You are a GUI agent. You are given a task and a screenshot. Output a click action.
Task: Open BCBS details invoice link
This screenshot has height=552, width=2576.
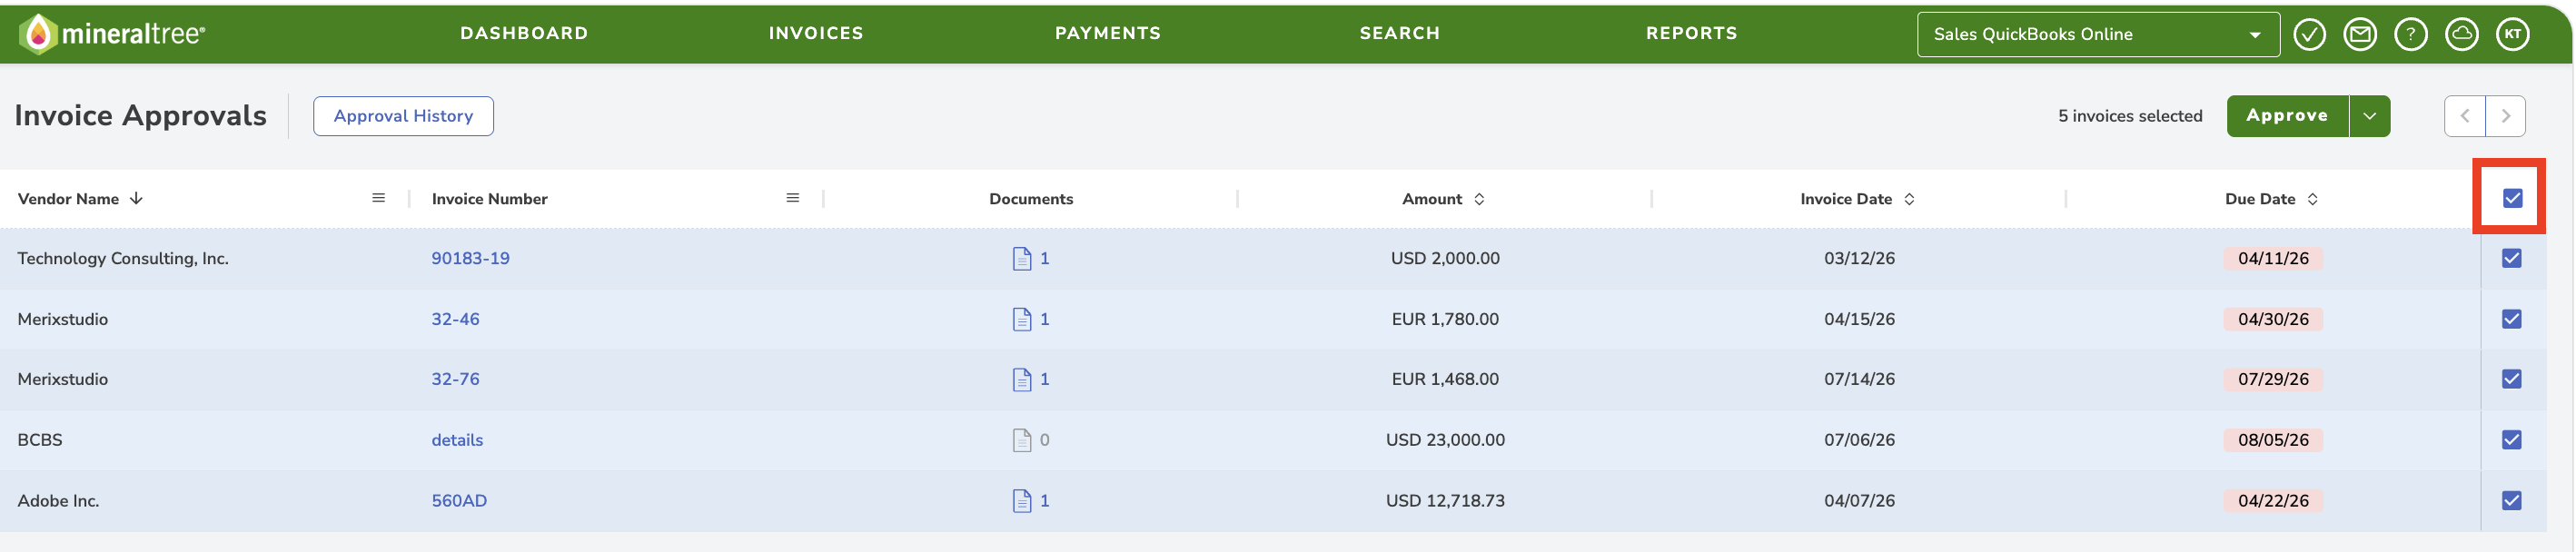(457, 441)
